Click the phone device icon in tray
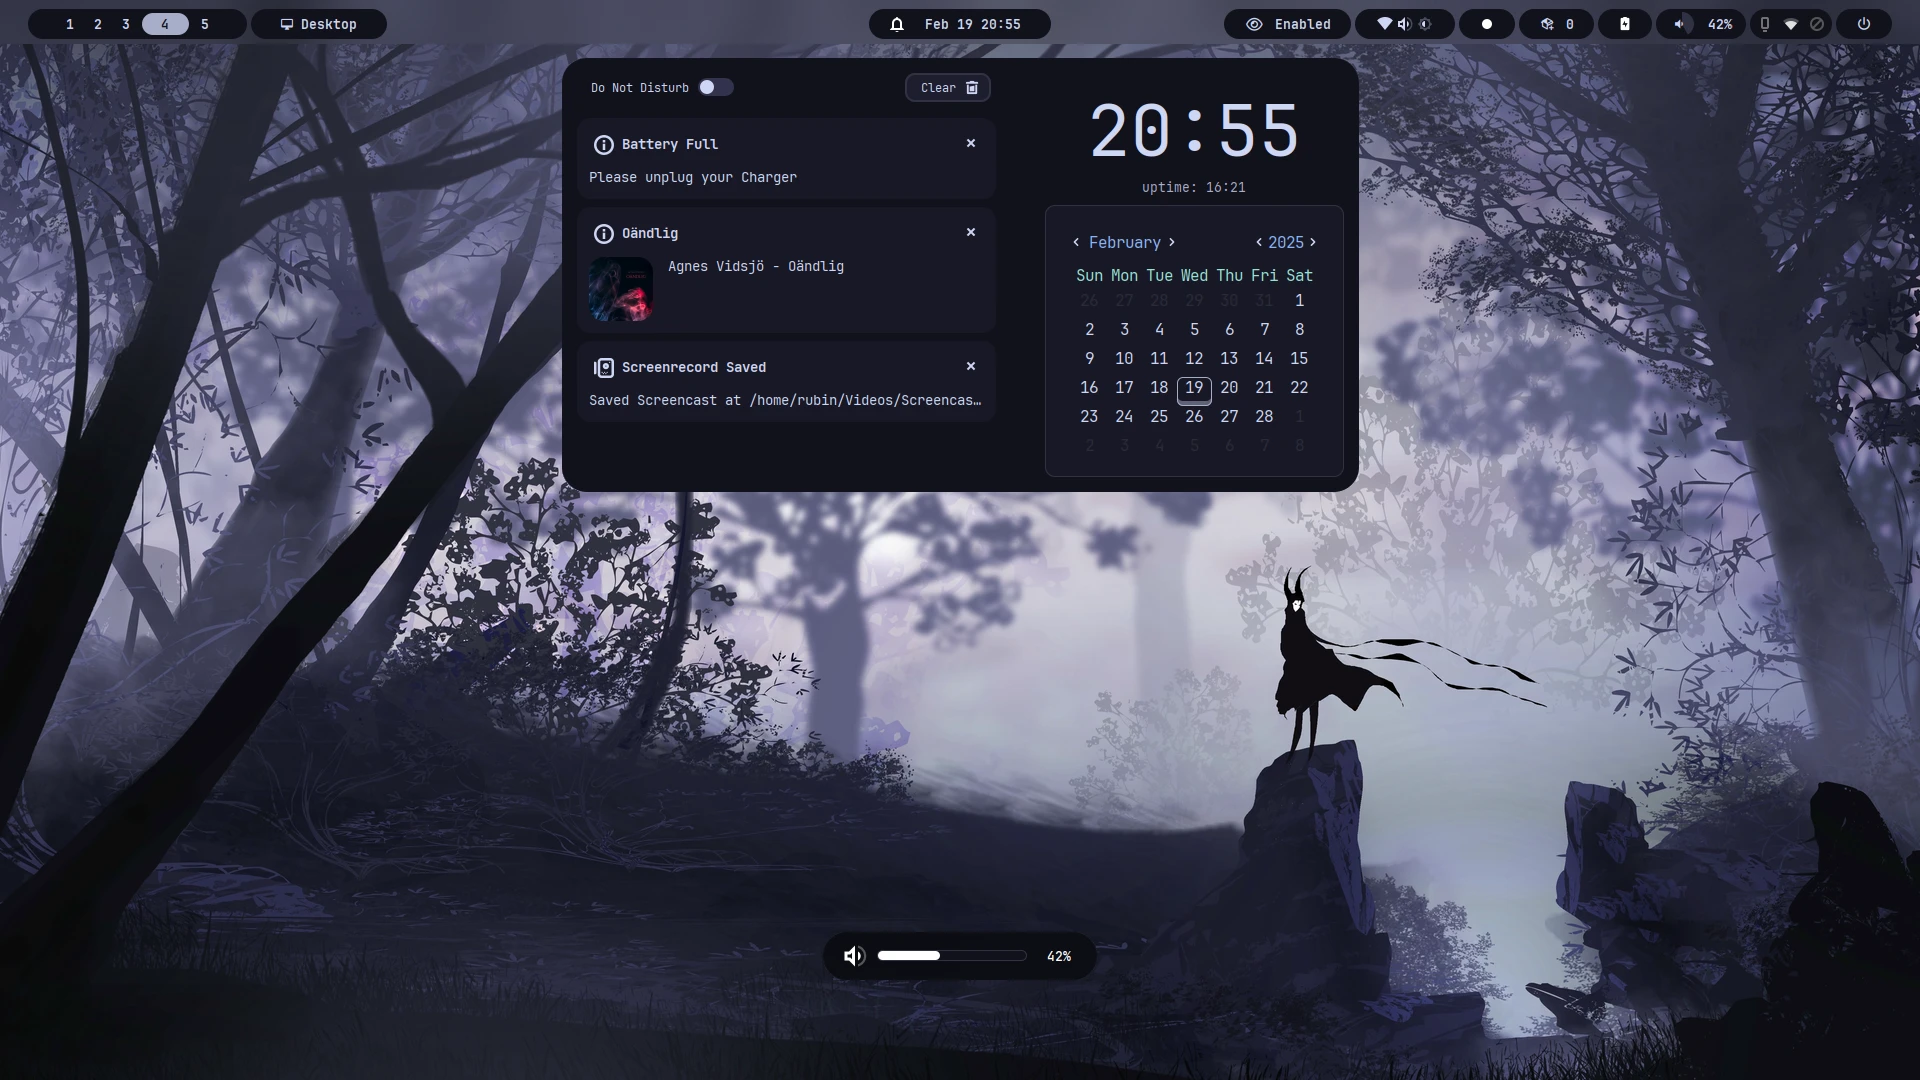Screen dimensions: 1920x1080 tap(1765, 24)
